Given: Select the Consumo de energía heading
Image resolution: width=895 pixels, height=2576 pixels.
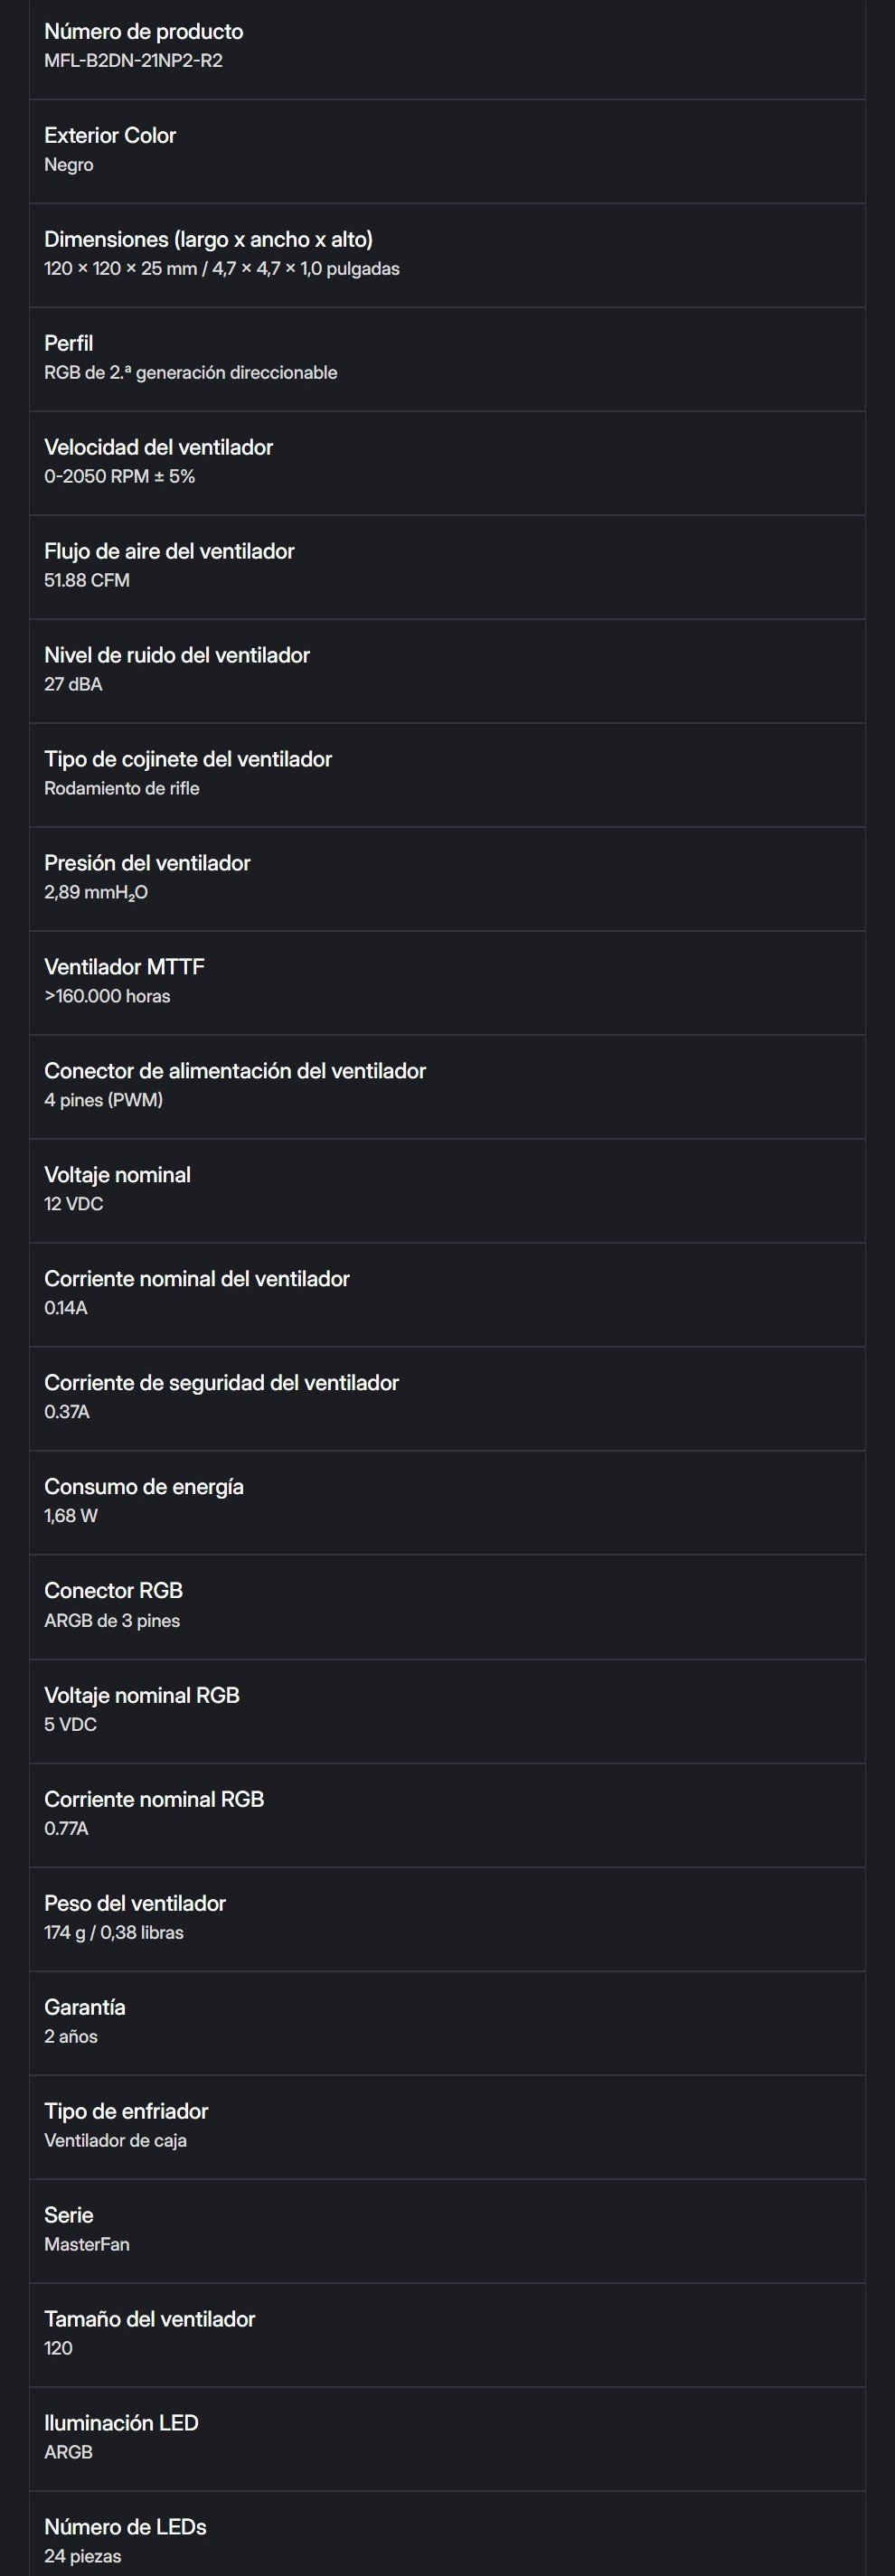Looking at the screenshot, I should (x=144, y=1488).
